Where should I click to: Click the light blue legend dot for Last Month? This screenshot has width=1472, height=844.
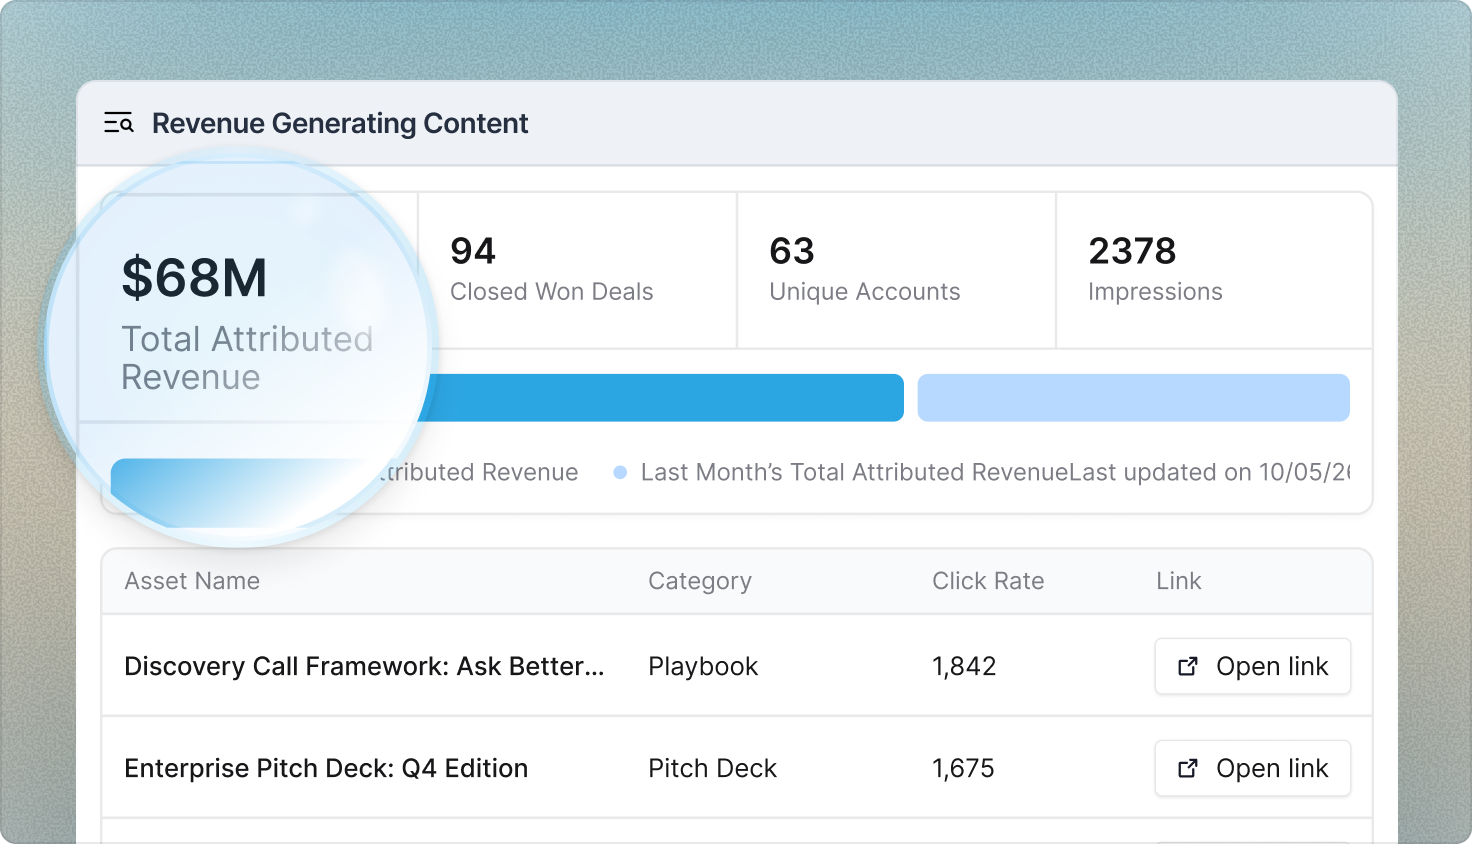[x=620, y=472]
